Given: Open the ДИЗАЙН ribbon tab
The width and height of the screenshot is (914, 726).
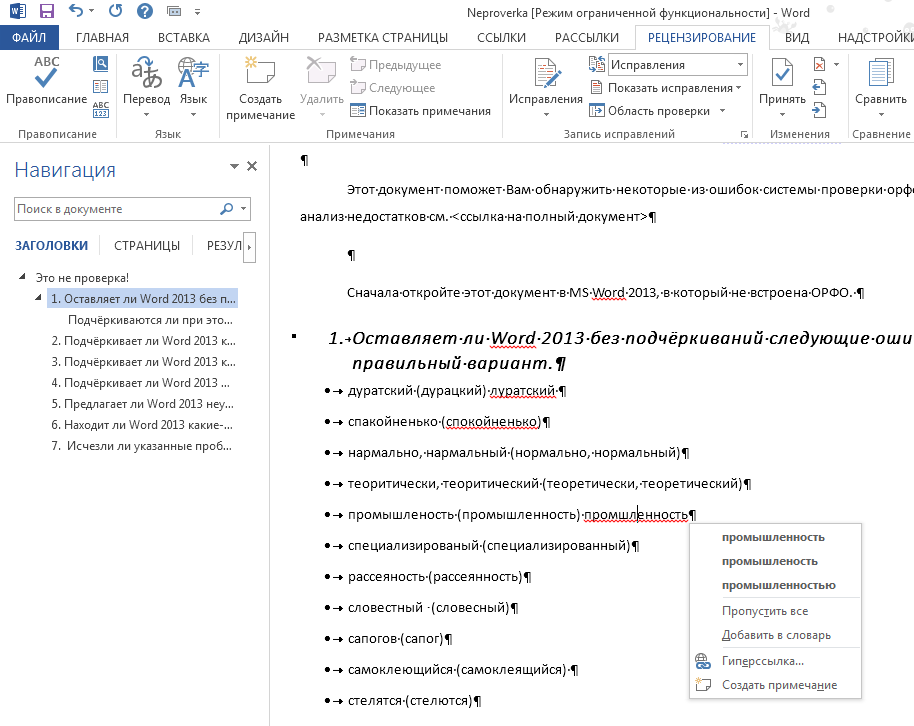Looking at the screenshot, I should click(x=263, y=37).
